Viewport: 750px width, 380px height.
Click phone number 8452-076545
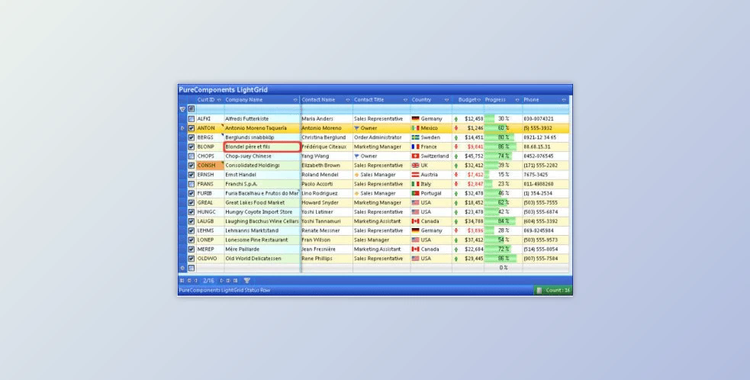[x=539, y=156]
